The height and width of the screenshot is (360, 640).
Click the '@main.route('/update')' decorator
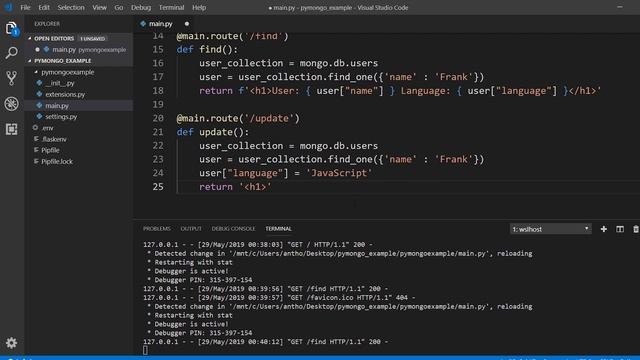(238, 118)
